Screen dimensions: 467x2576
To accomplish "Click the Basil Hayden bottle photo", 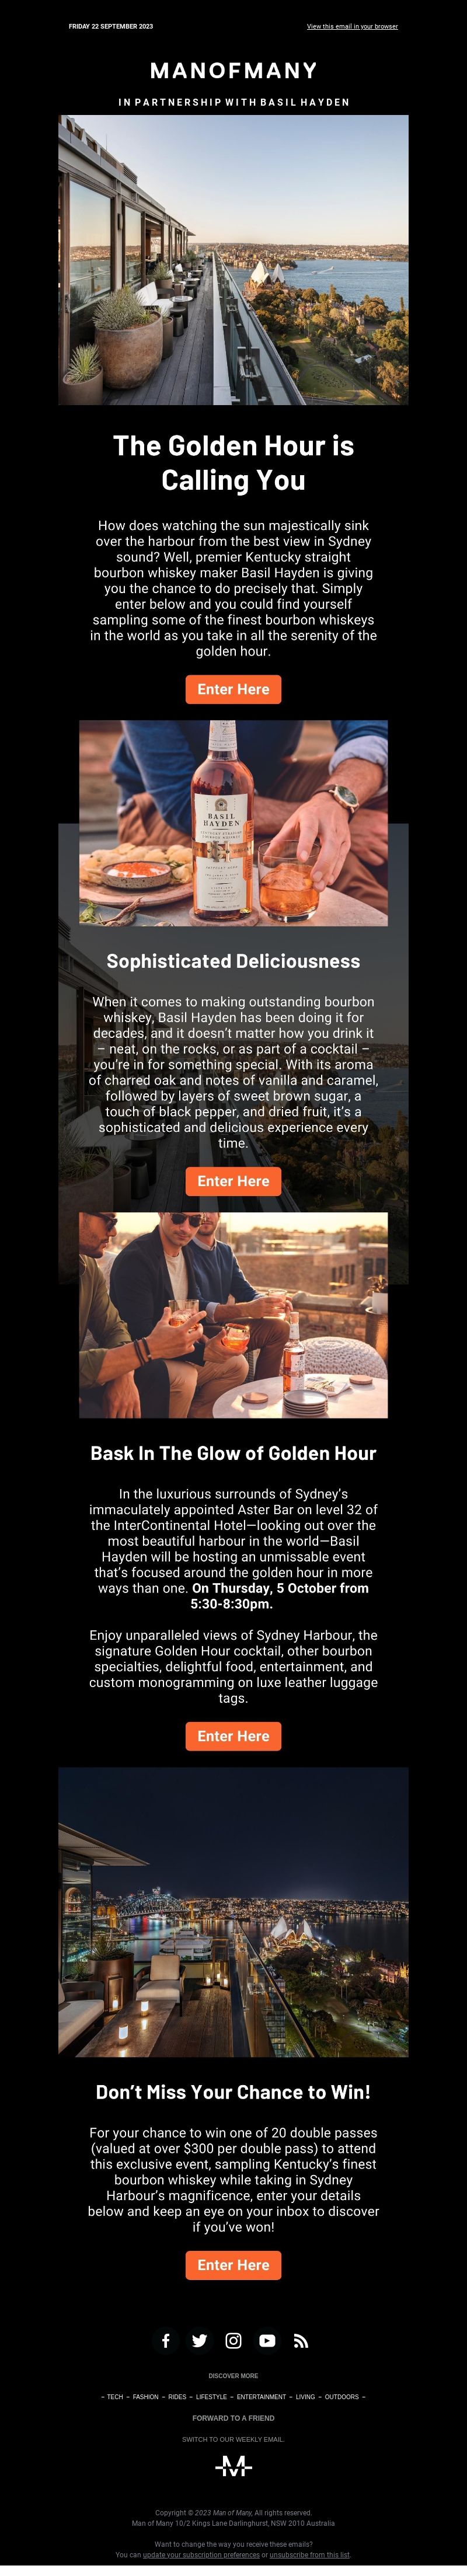I will 233,823.
